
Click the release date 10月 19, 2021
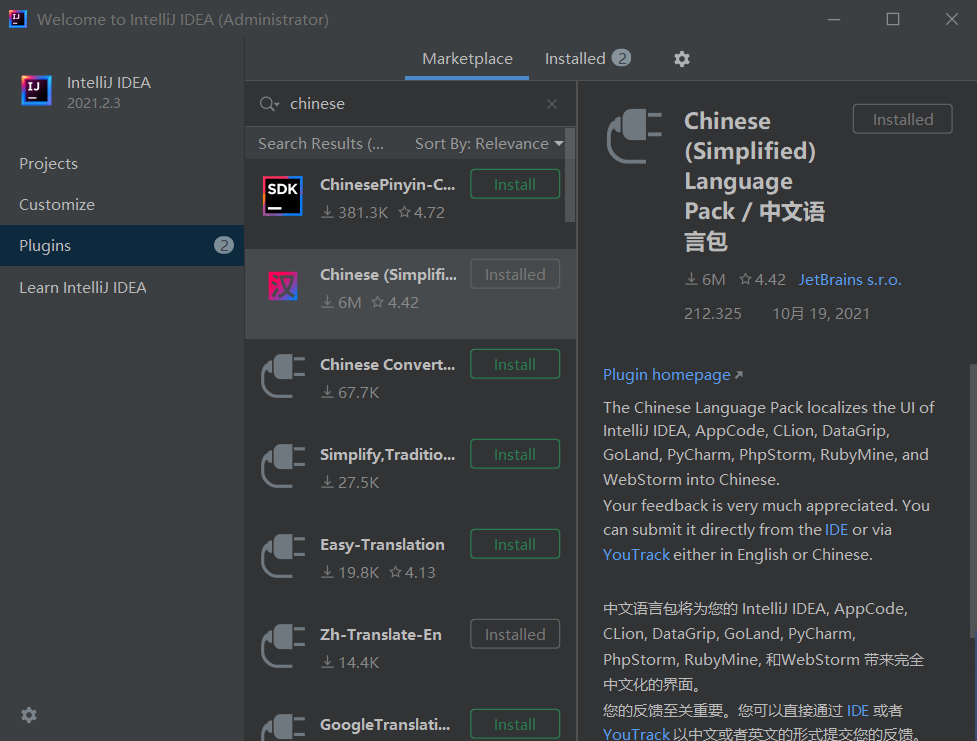[821, 313]
